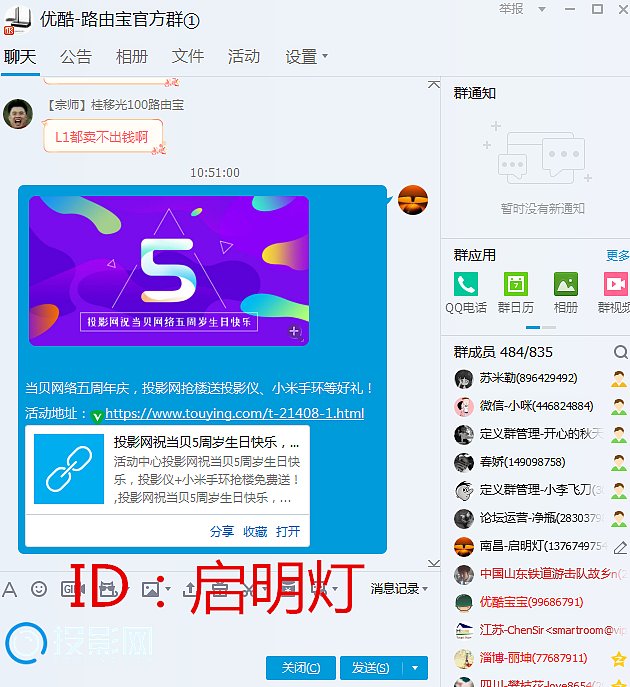Click the upload file icon
This screenshot has width=630, height=687.
click(190, 589)
